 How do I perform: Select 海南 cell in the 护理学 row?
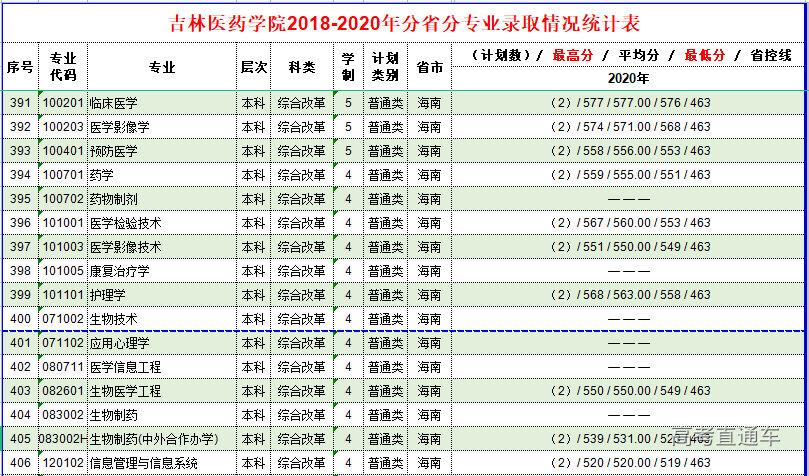point(429,294)
